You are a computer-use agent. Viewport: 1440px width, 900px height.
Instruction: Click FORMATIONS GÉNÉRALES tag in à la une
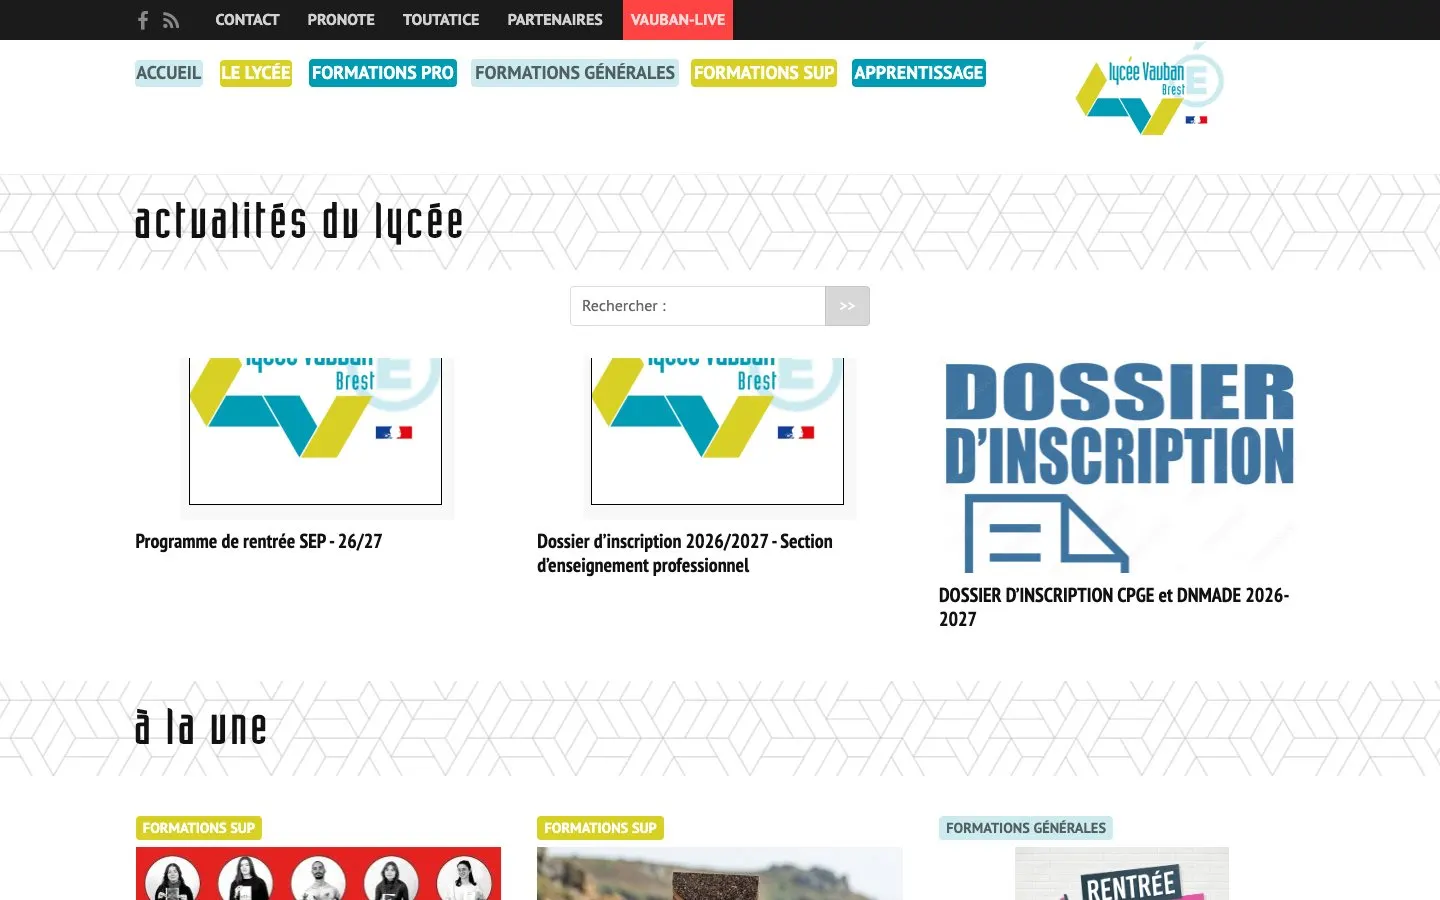1026,828
